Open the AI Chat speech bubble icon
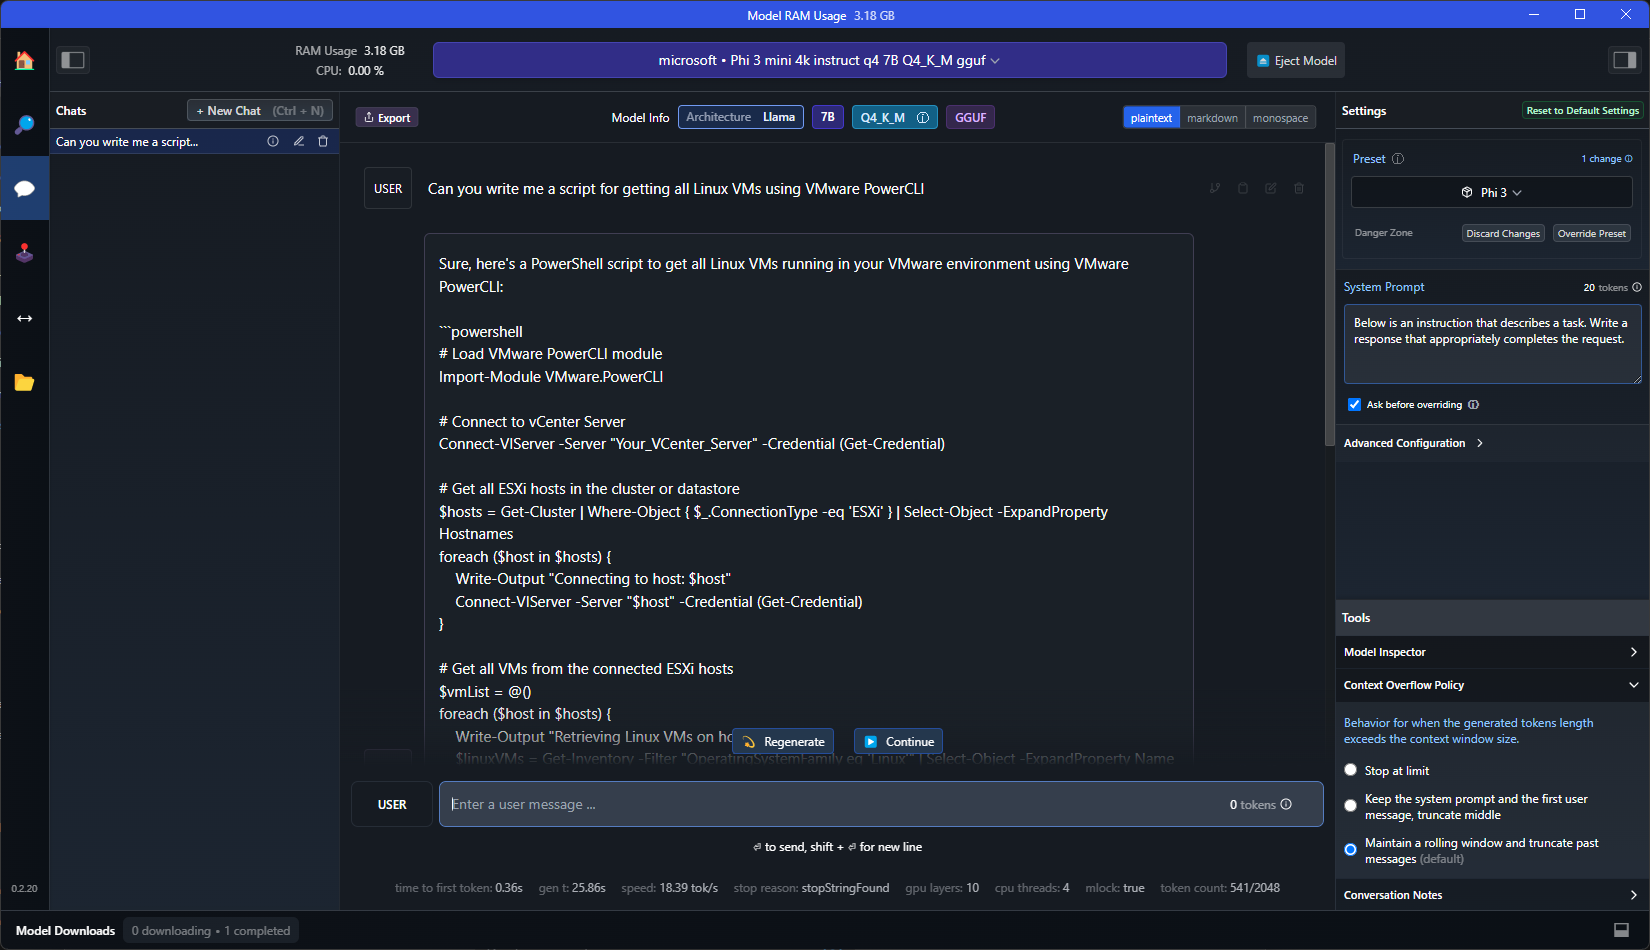Screen dimensions: 1650x950 24,189
